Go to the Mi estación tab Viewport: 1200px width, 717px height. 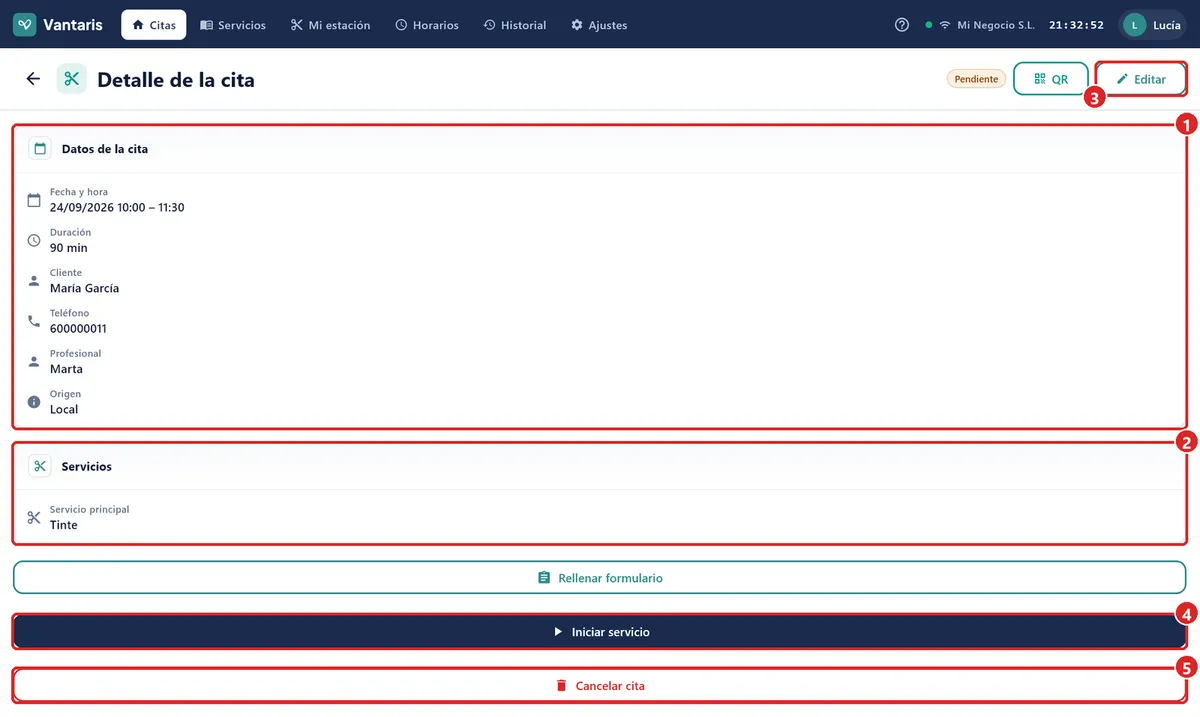[330, 25]
